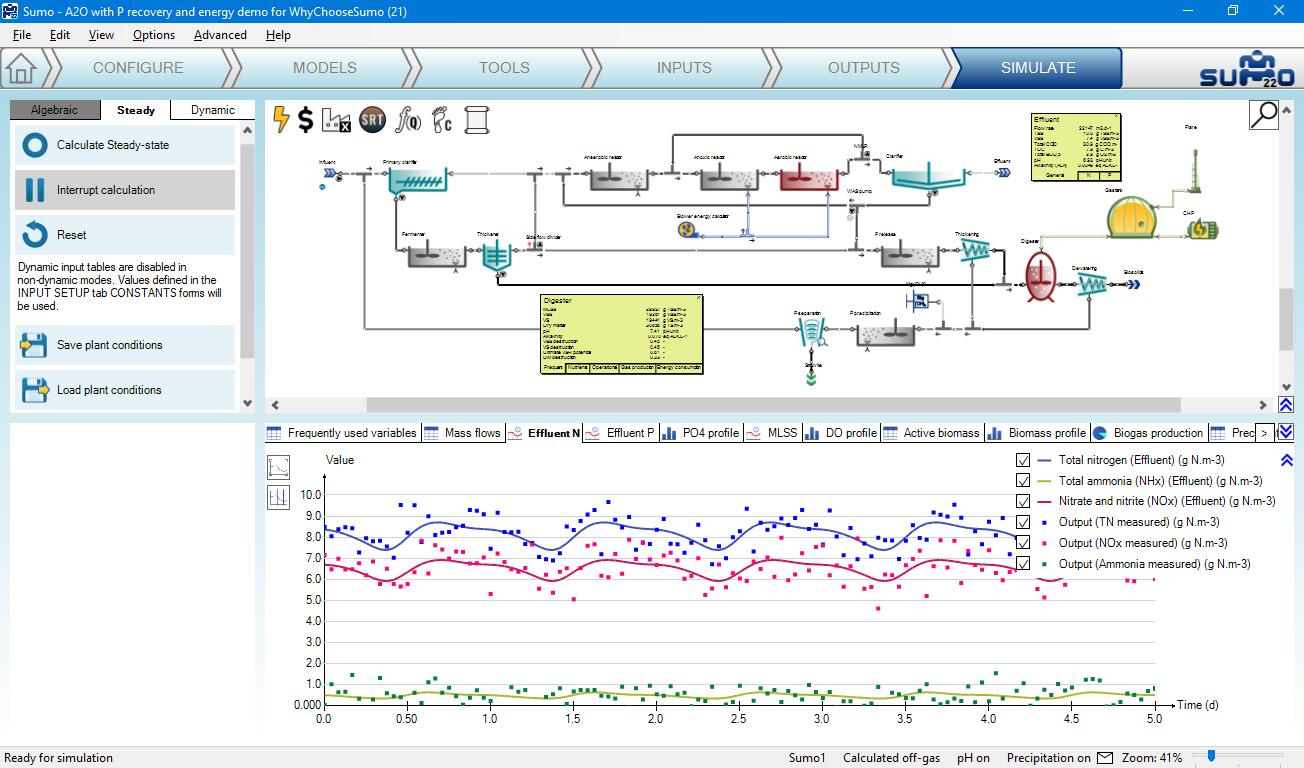Click the Load plant conditions disk icon
The image size is (1304, 768).
(x=35, y=390)
